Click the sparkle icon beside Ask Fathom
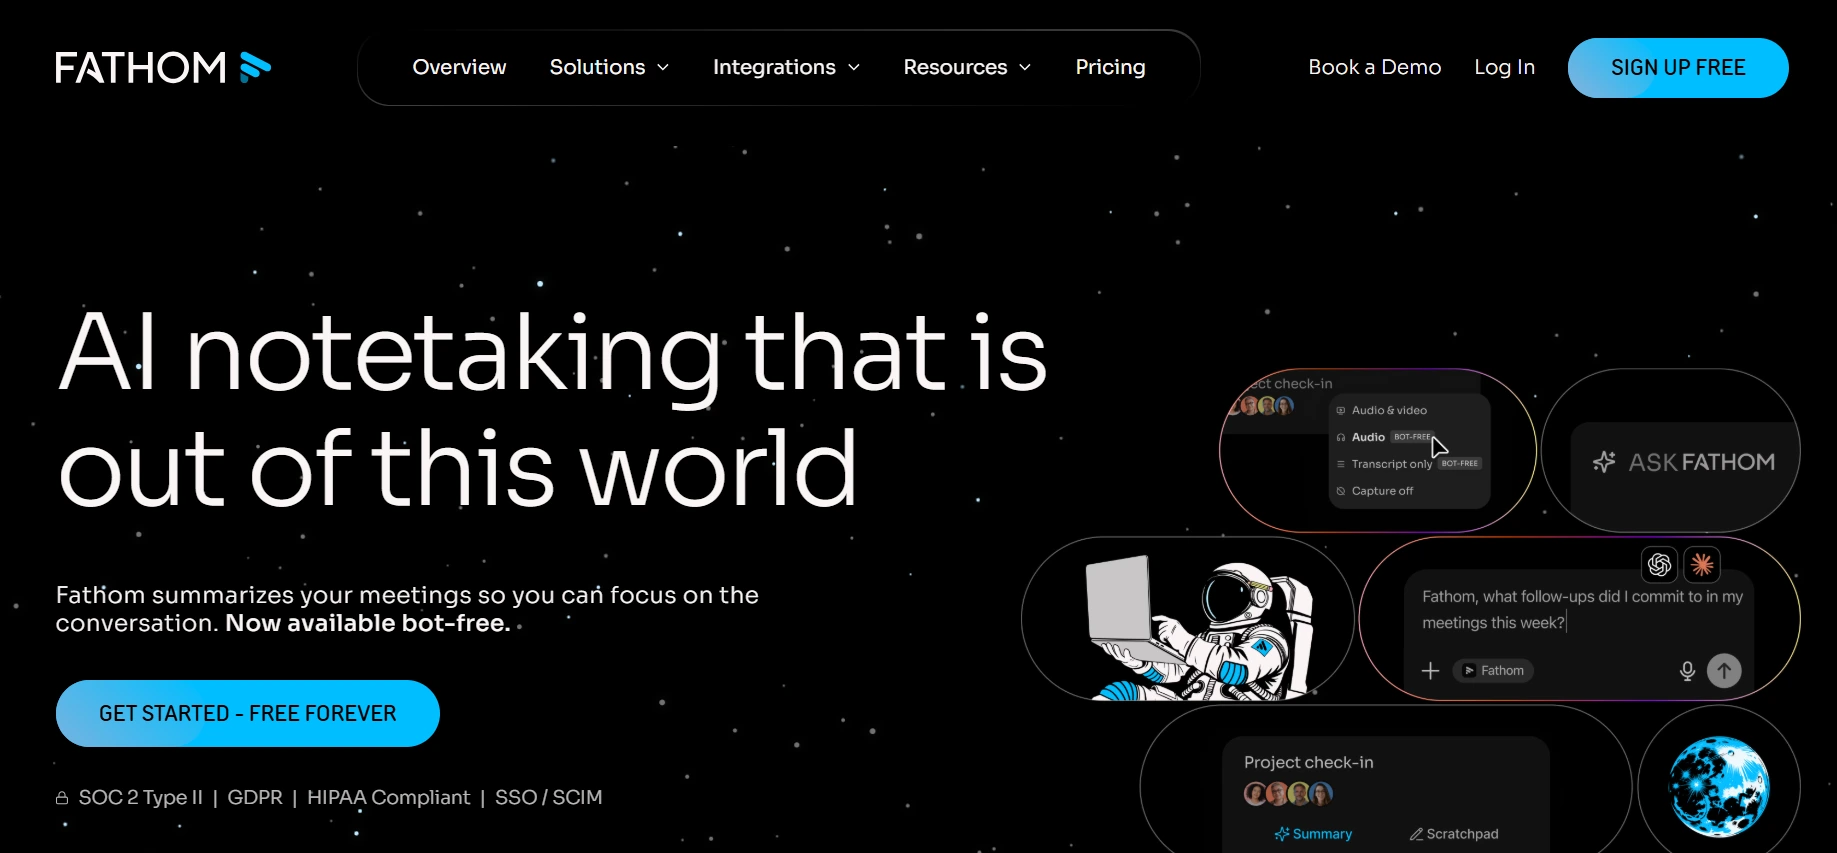 click(x=1604, y=462)
